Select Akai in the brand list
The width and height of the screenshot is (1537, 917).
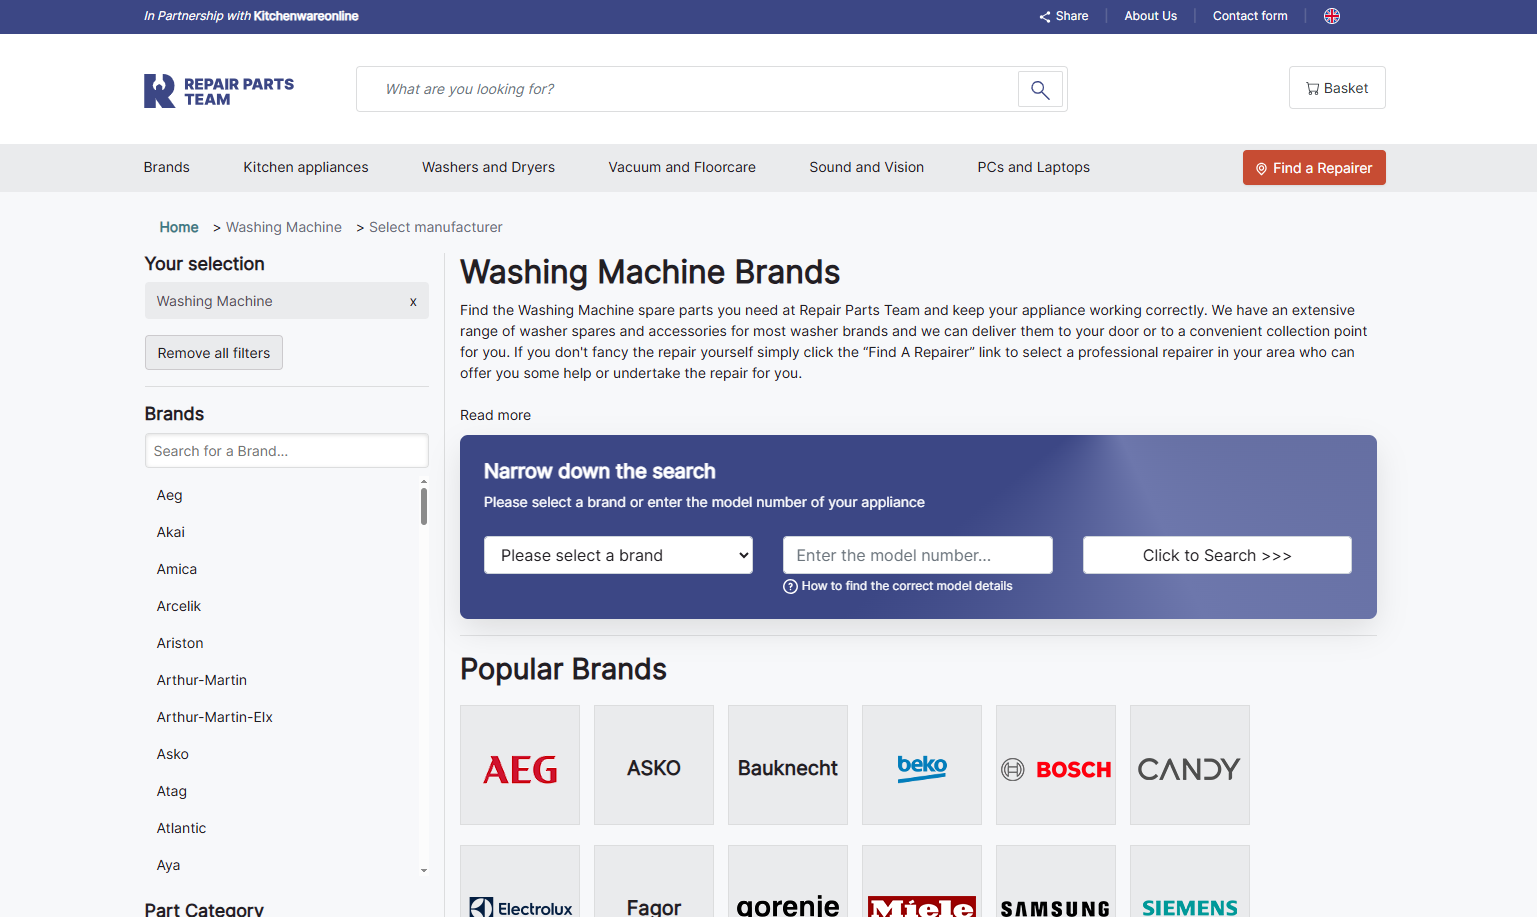(171, 532)
